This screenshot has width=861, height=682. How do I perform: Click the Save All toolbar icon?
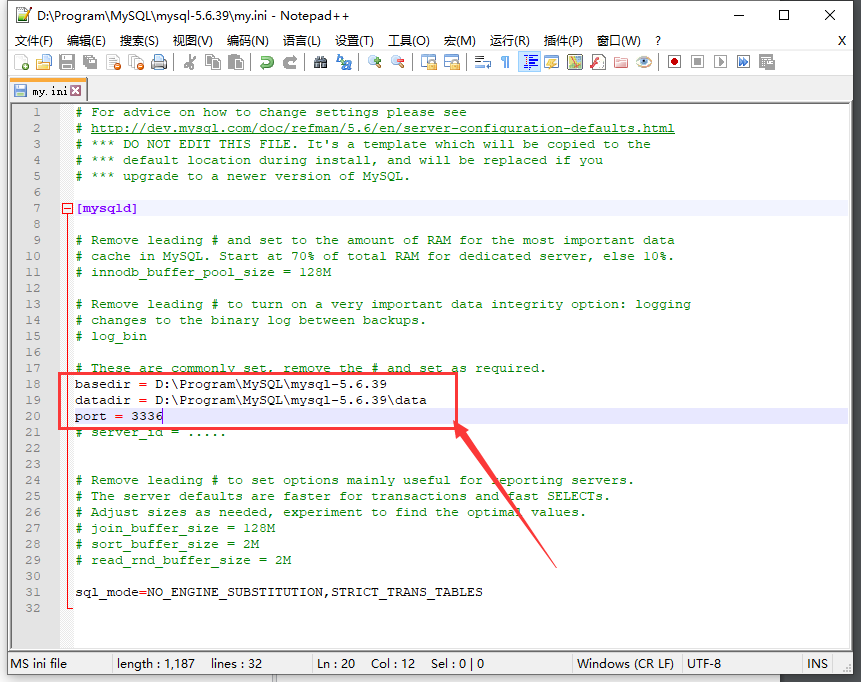88,62
